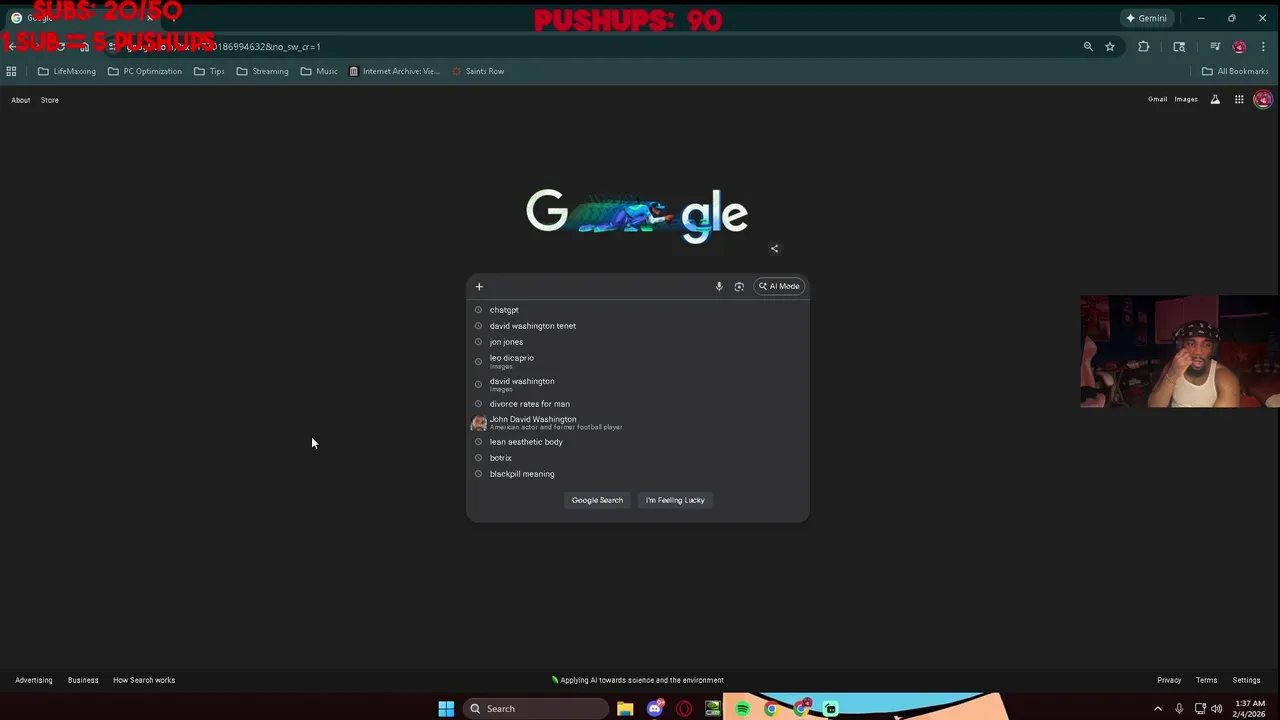Open the Streamlabs icon on the taskbar
Image resolution: width=1280 pixels, height=720 pixels.
[x=830, y=709]
